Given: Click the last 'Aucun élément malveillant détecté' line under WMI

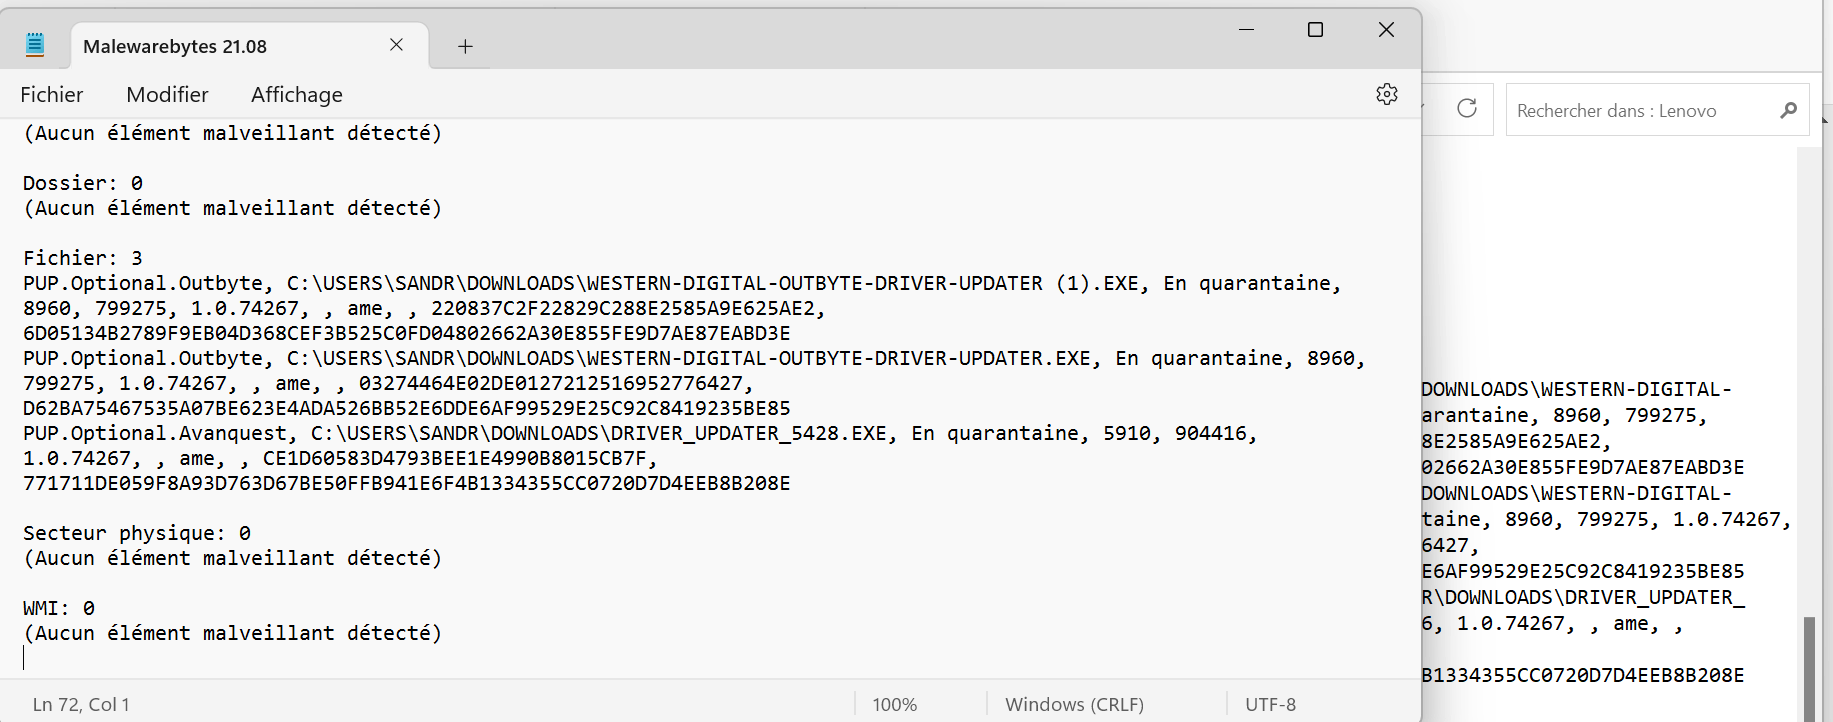Looking at the screenshot, I should pos(233,633).
